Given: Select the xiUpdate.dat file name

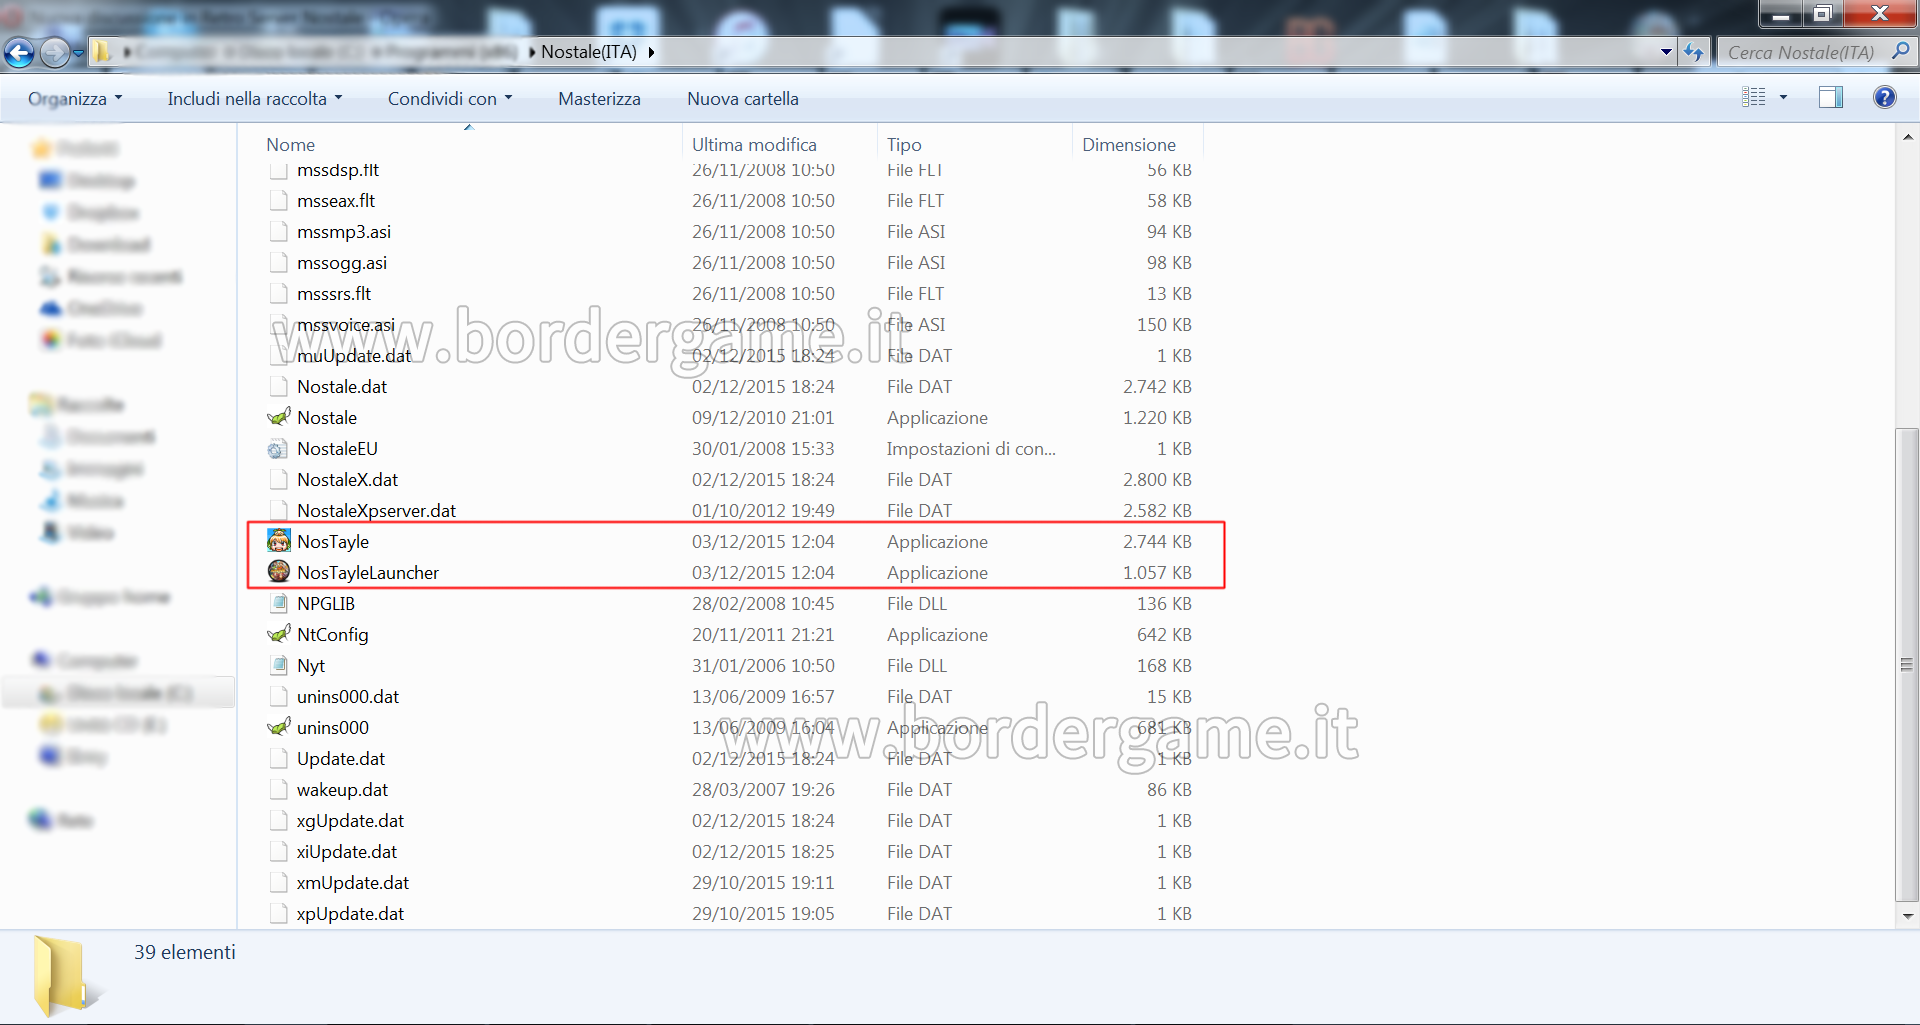Looking at the screenshot, I should pos(347,851).
